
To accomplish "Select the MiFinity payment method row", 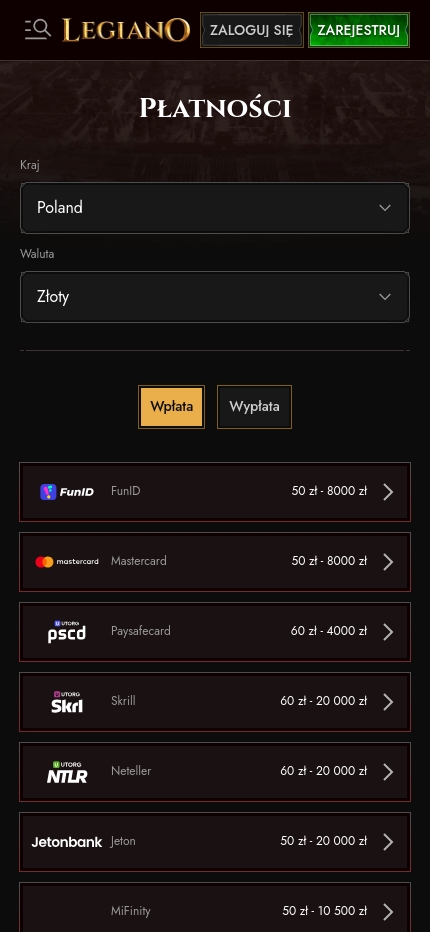I will point(215,908).
